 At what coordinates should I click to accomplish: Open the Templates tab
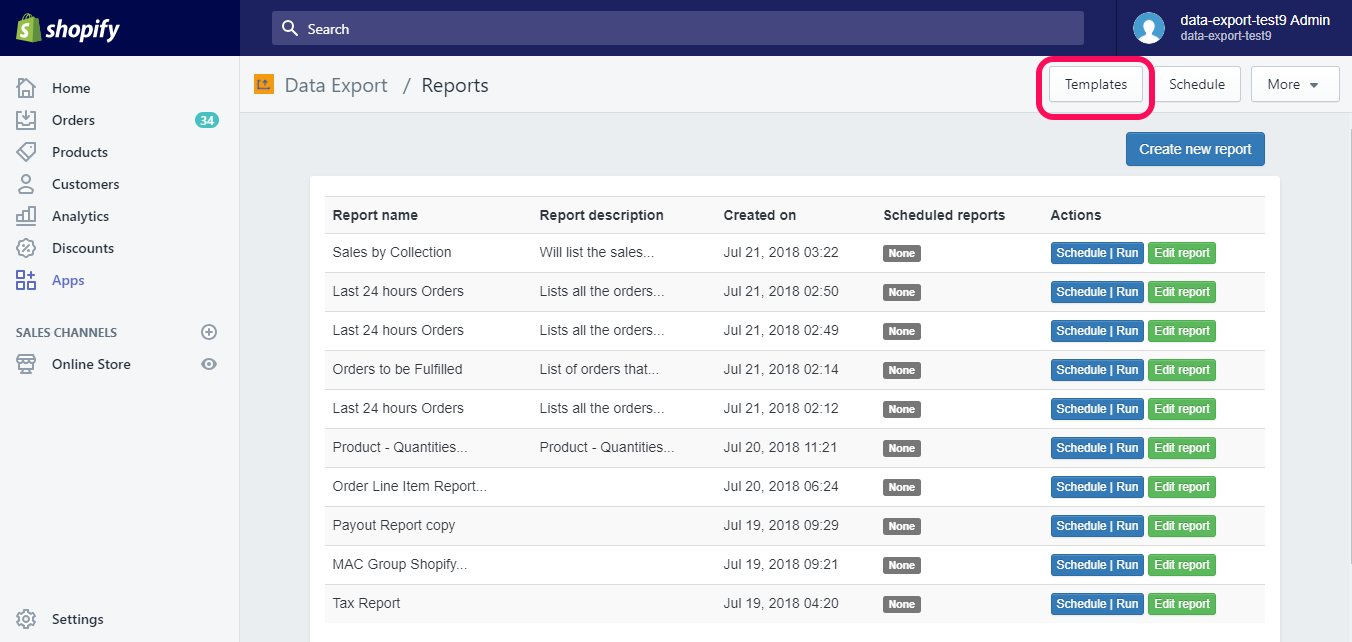(x=1095, y=84)
